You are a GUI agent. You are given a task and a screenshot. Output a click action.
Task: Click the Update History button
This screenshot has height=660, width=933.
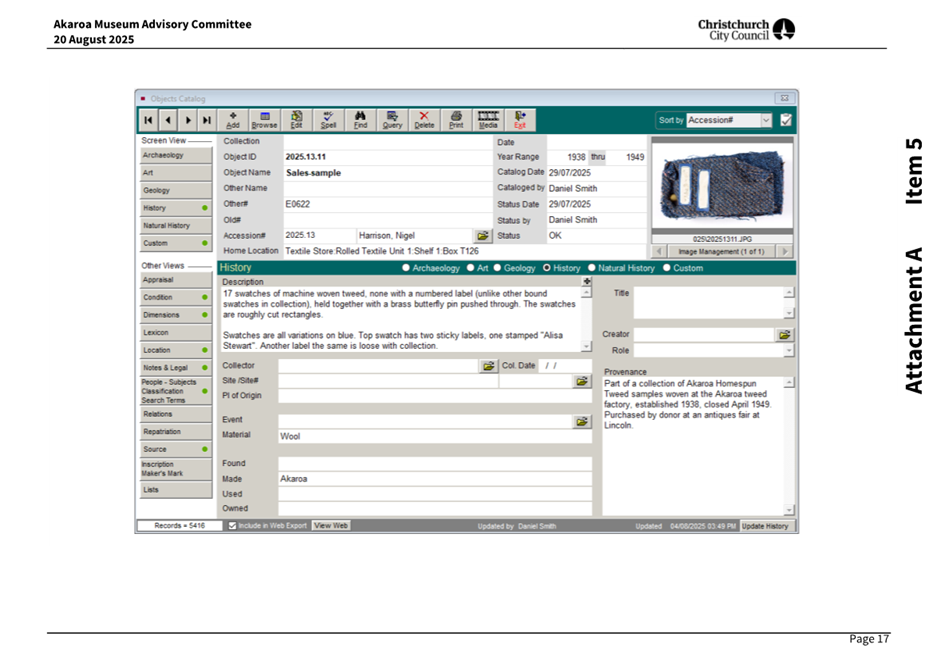(x=766, y=525)
